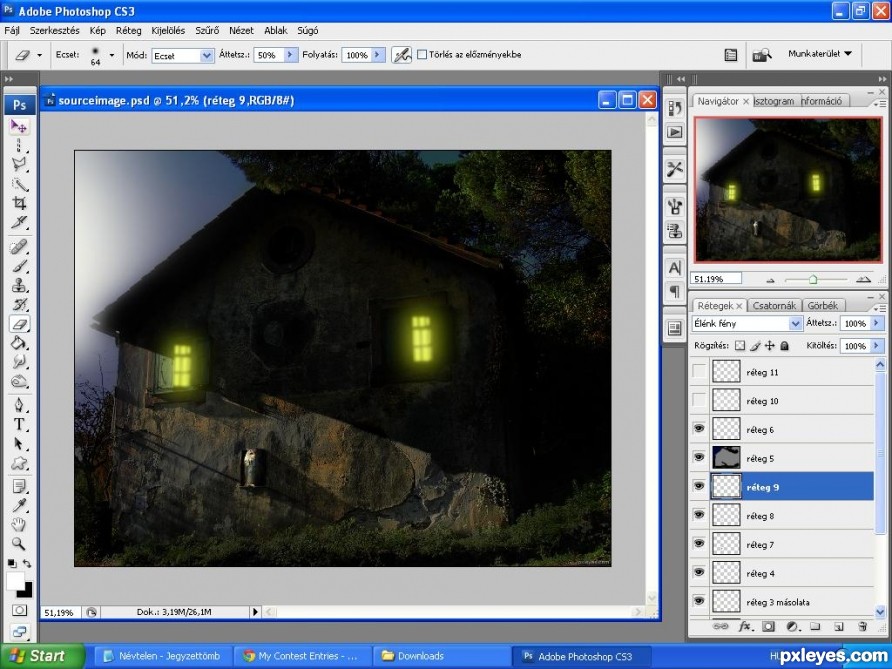Click the background color swatch
The height and width of the screenshot is (669, 892).
26,592
